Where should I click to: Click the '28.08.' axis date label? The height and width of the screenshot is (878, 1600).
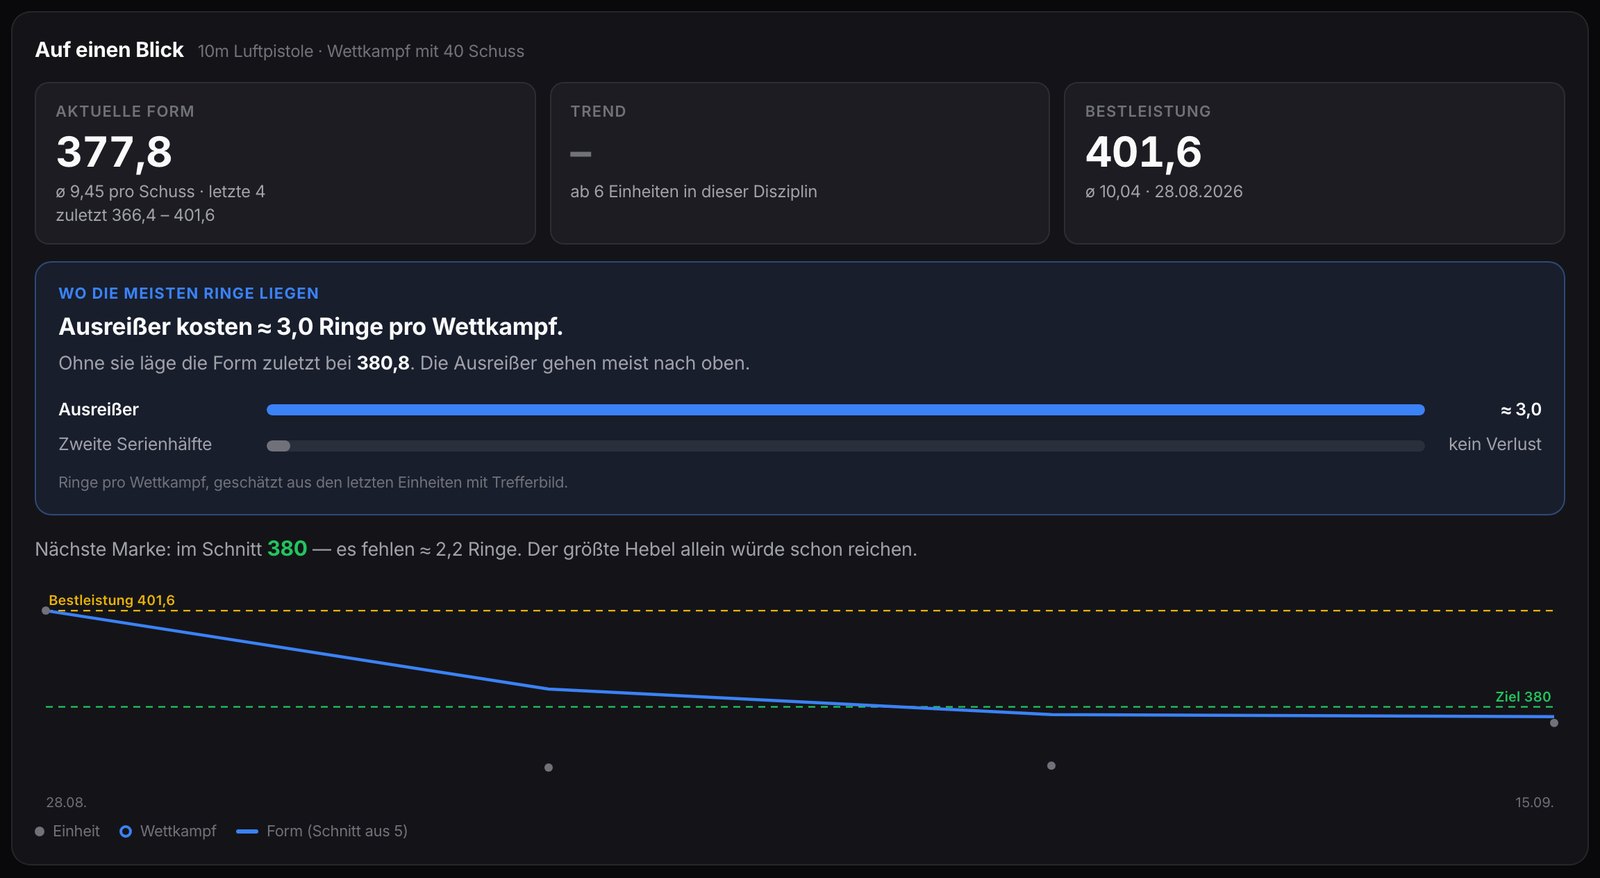(66, 803)
